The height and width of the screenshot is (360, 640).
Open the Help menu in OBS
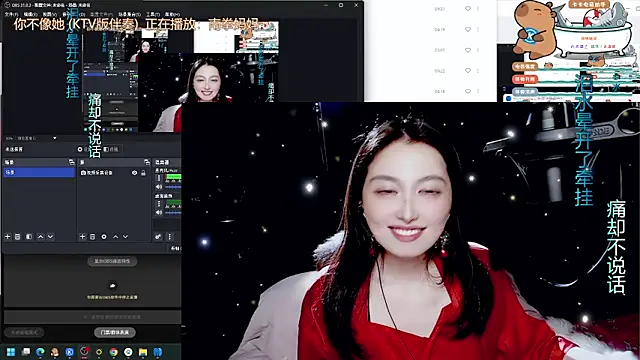(172, 14)
